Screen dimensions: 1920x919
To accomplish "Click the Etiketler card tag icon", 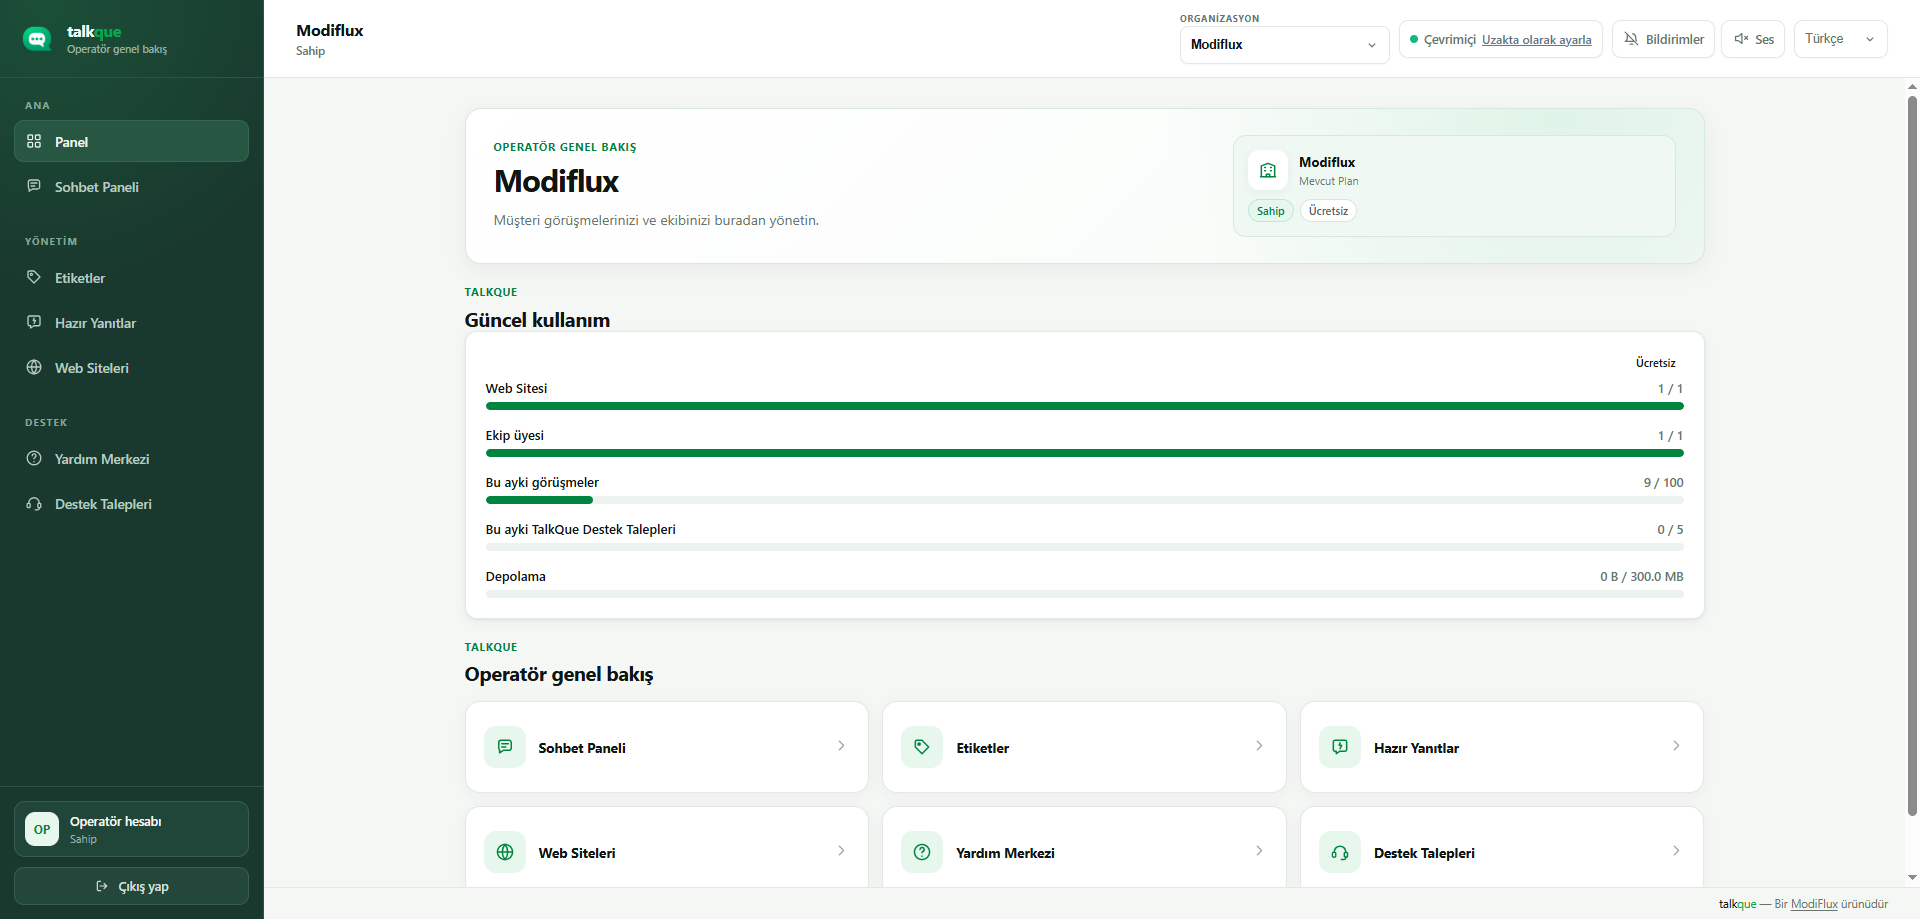I will click(922, 747).
